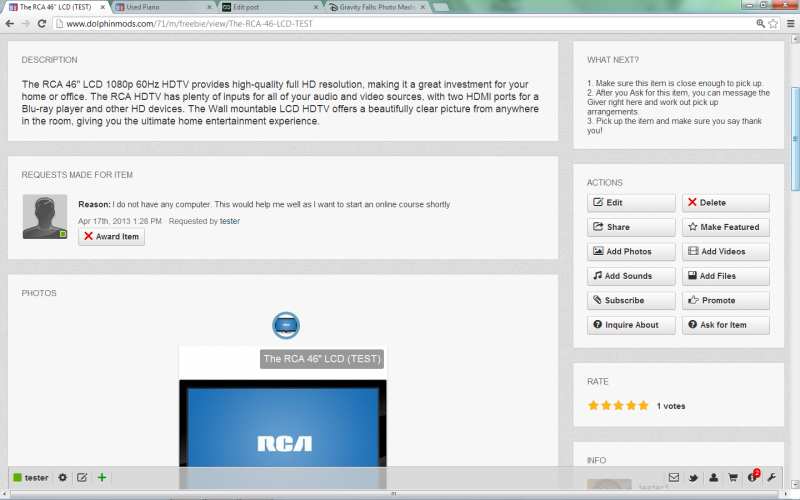The height and width of the screenshot is (500, 800).
Task: Switch to Gravity Falls Photo Mash tab
Action: tap(377, 7)
